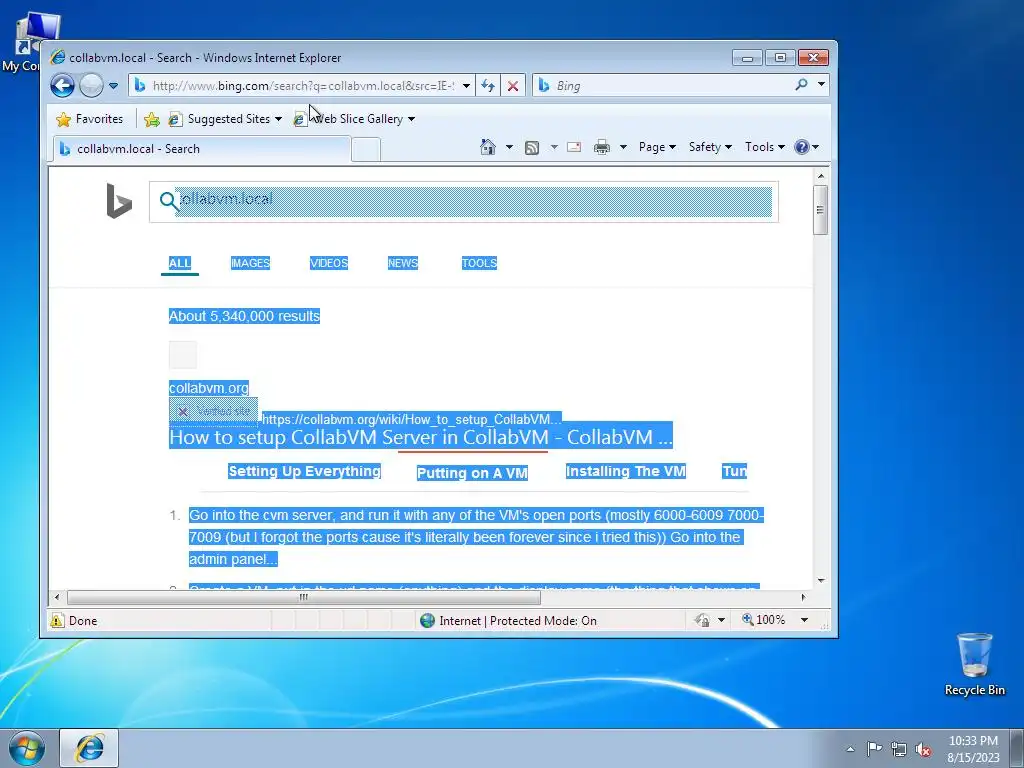Open the Recycle Bin desktop icon

[974, 664]
